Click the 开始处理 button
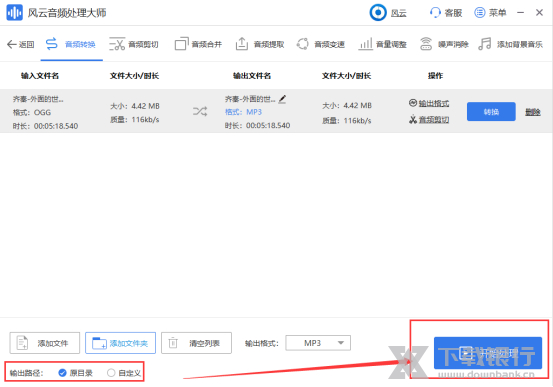 coord(488,353)
